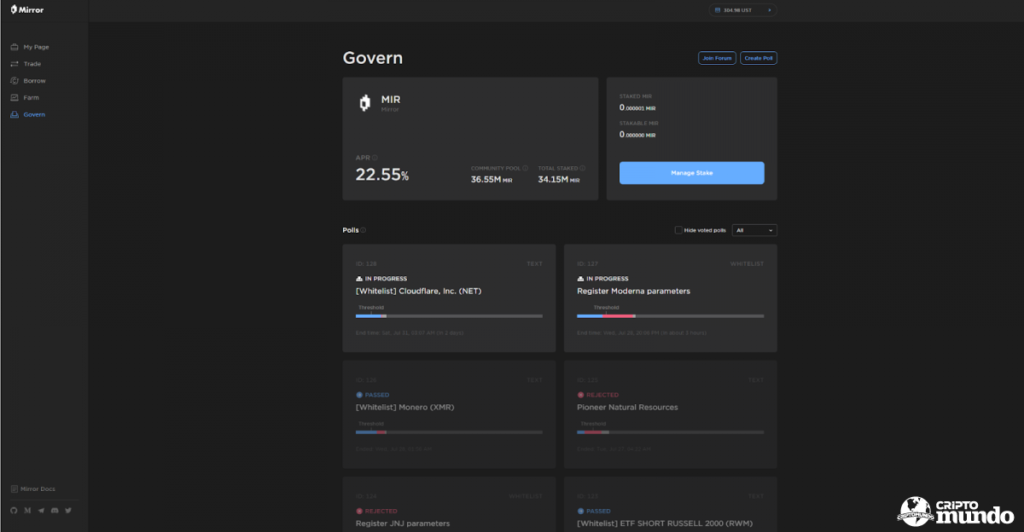This screenshot has height=532, width=1024.
Task: Click the Manage Stake button
Action: (x=691, y=173)
